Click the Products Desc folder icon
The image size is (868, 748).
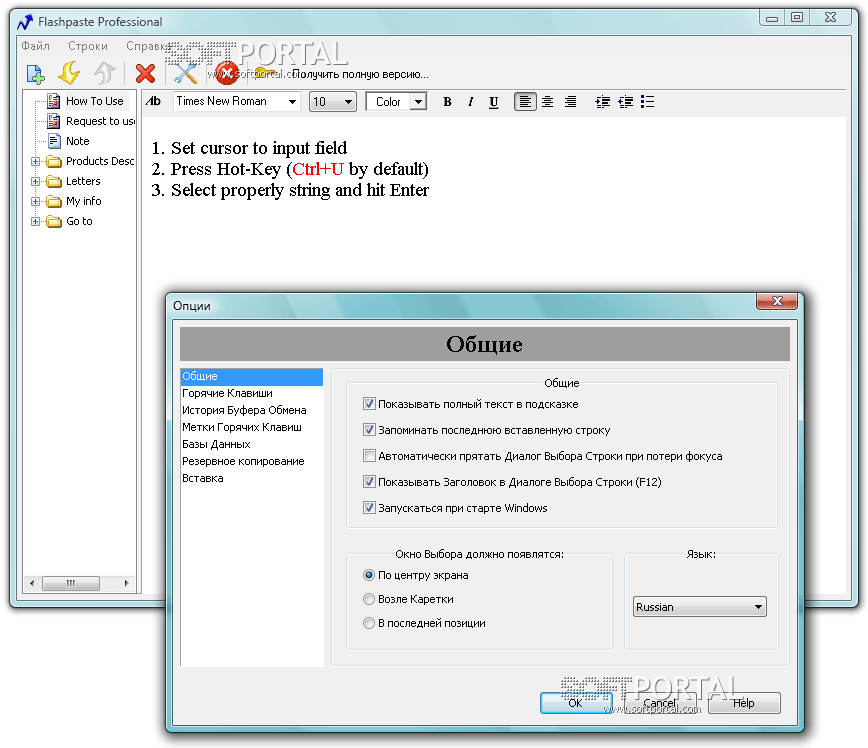tap(54, 161)
